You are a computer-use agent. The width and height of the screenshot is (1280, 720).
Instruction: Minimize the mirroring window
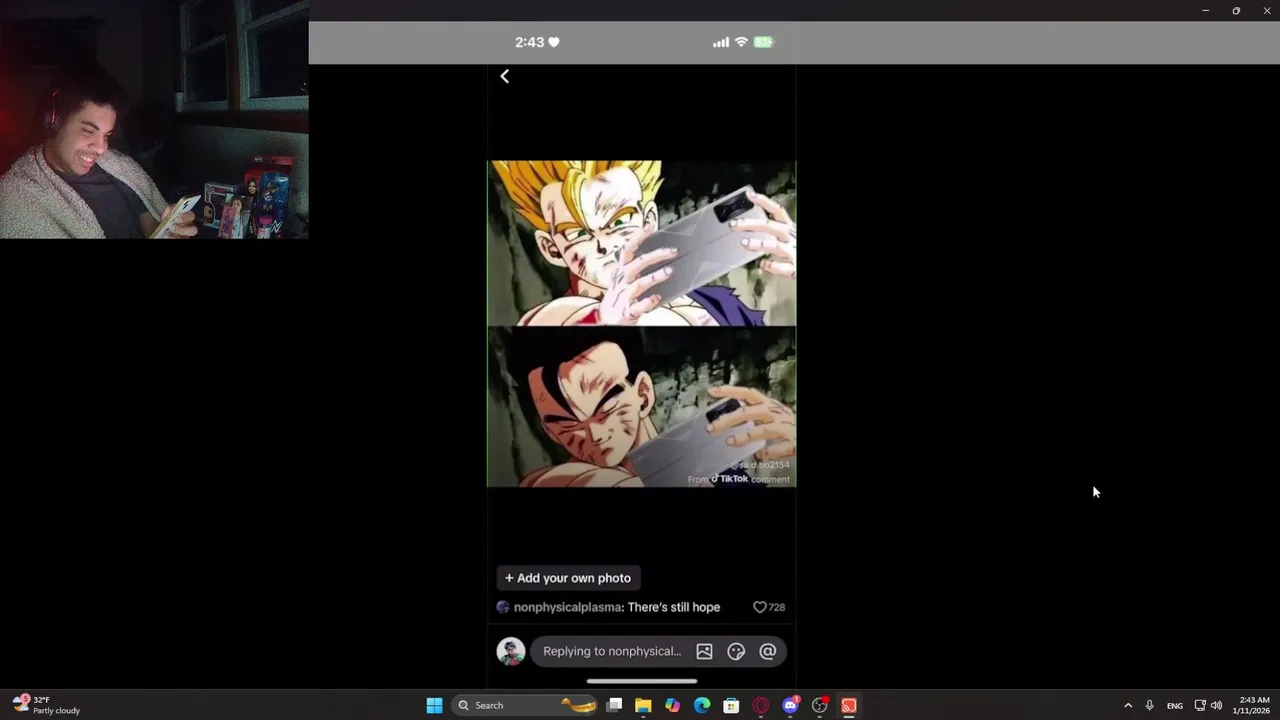pos(1205,10)
